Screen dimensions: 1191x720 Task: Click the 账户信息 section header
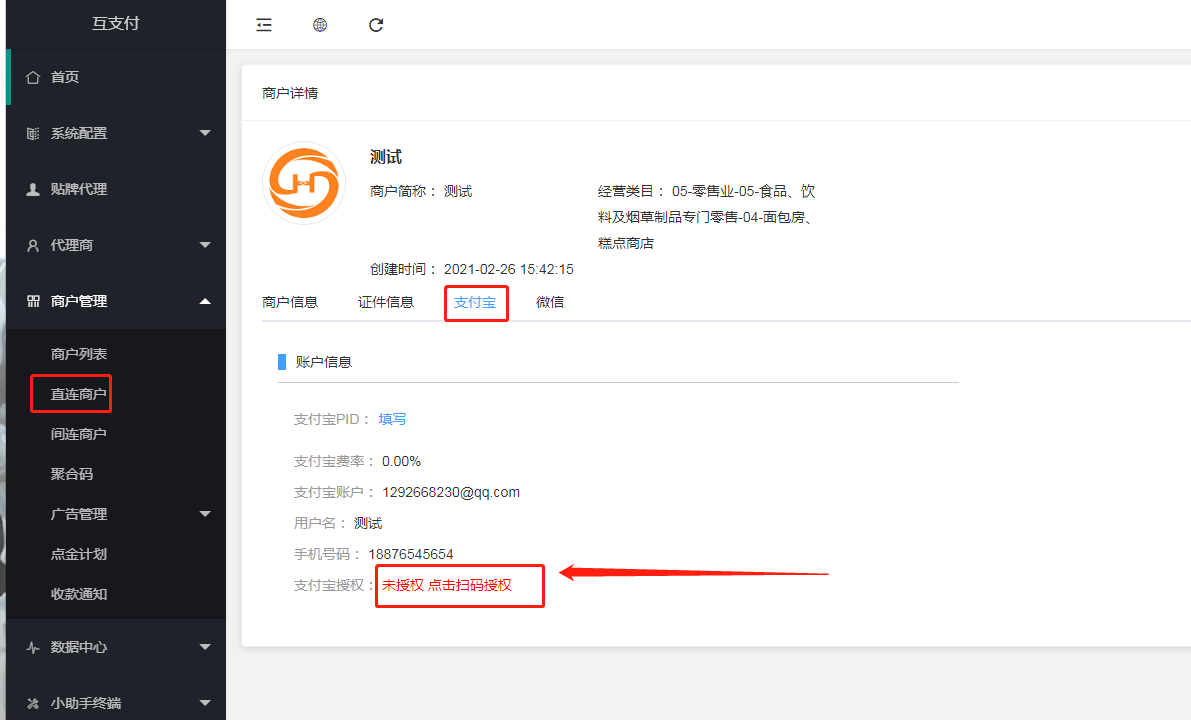pos(324,362)
